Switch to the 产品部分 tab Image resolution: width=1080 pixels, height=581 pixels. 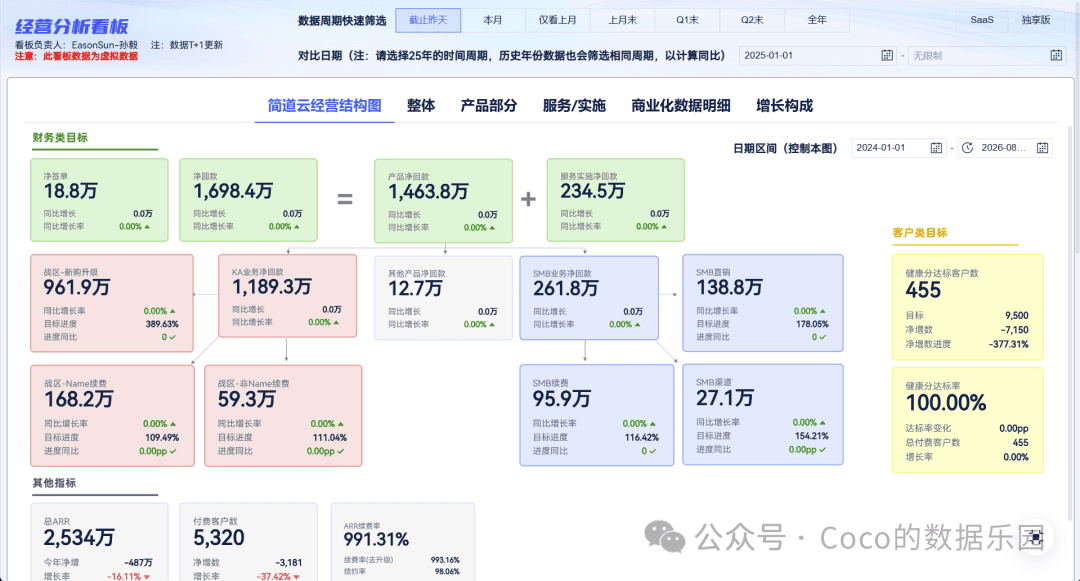pyautogui.click(x=488, y=105)
